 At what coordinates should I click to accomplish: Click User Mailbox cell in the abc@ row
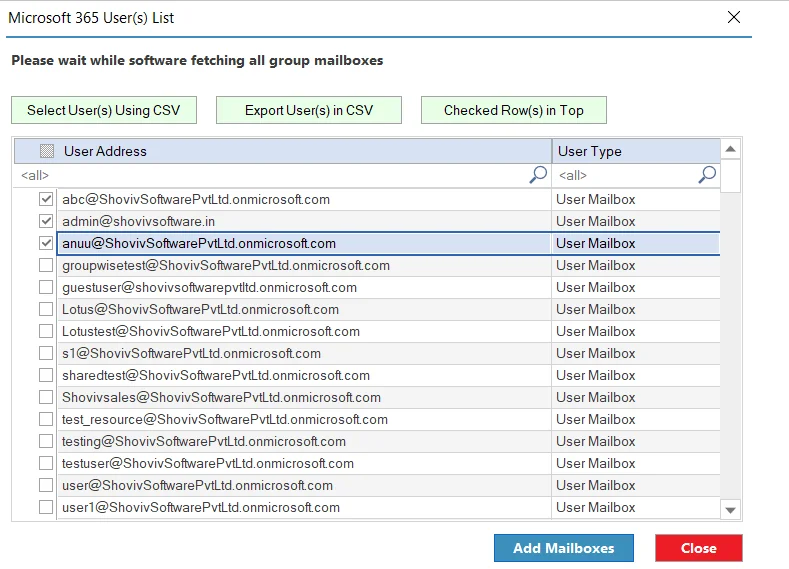636,199
